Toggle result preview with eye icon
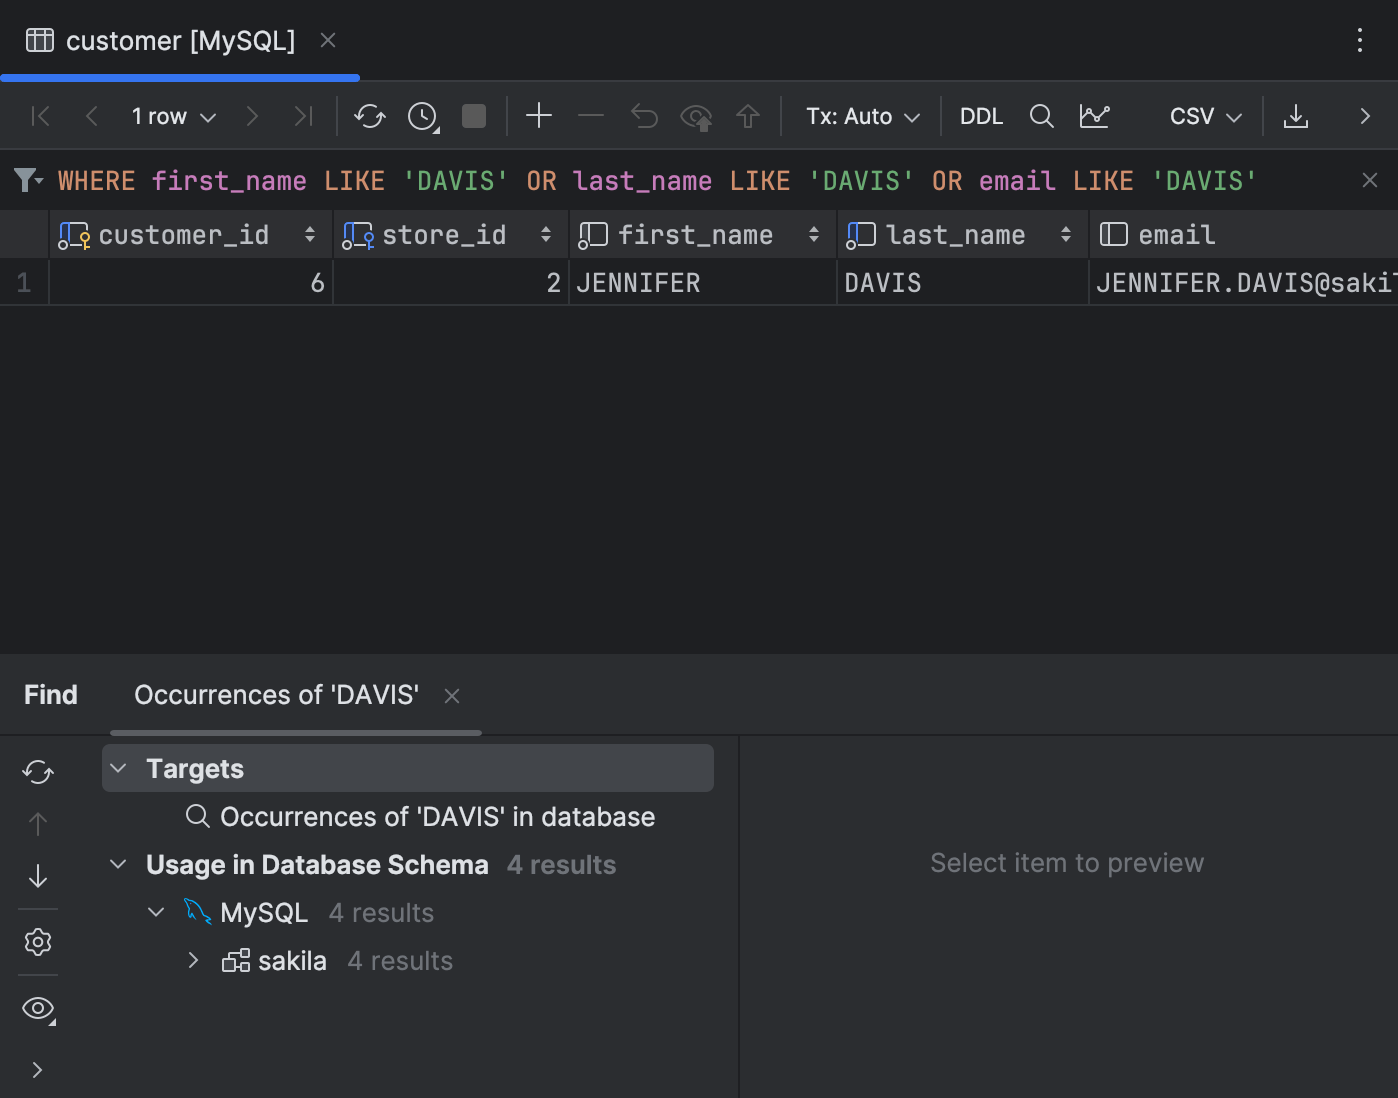 pyautogui.click(x=37, y=1008)
